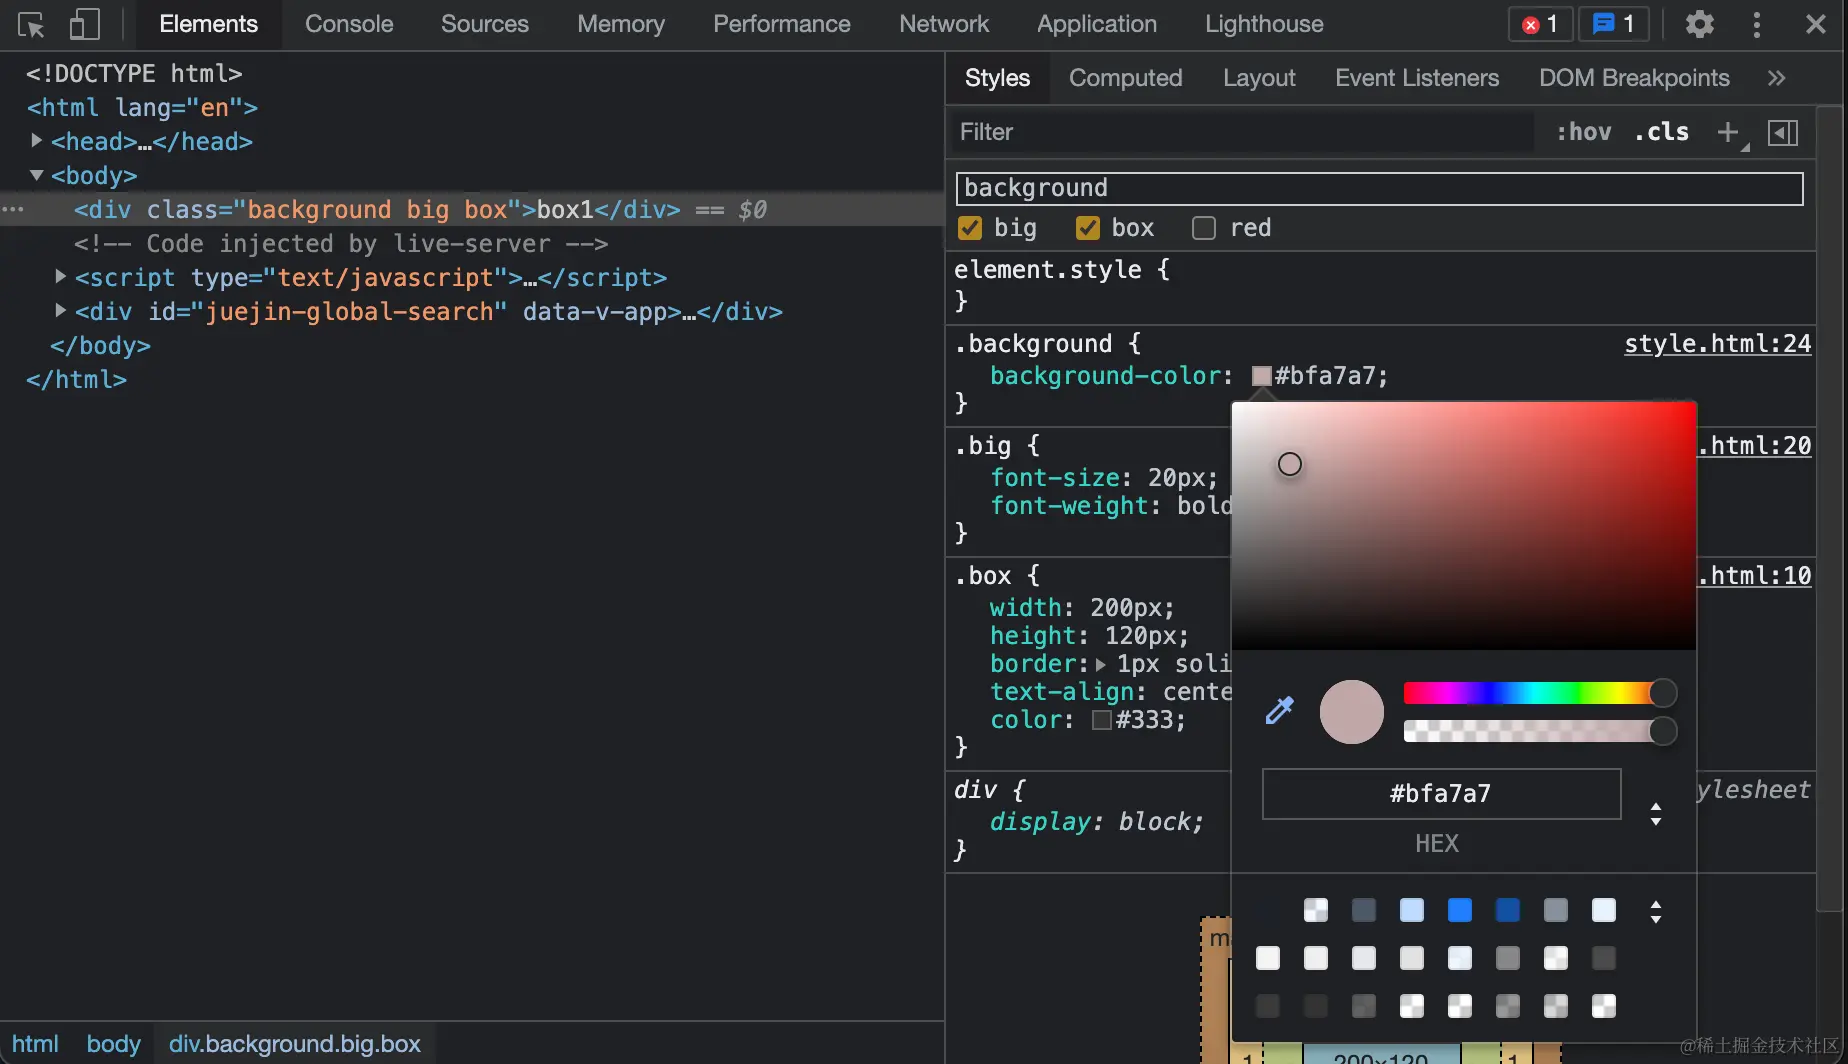Click the hue slider bar
Screen dimensions: 1848x1064
click(x=1530, y=693)
